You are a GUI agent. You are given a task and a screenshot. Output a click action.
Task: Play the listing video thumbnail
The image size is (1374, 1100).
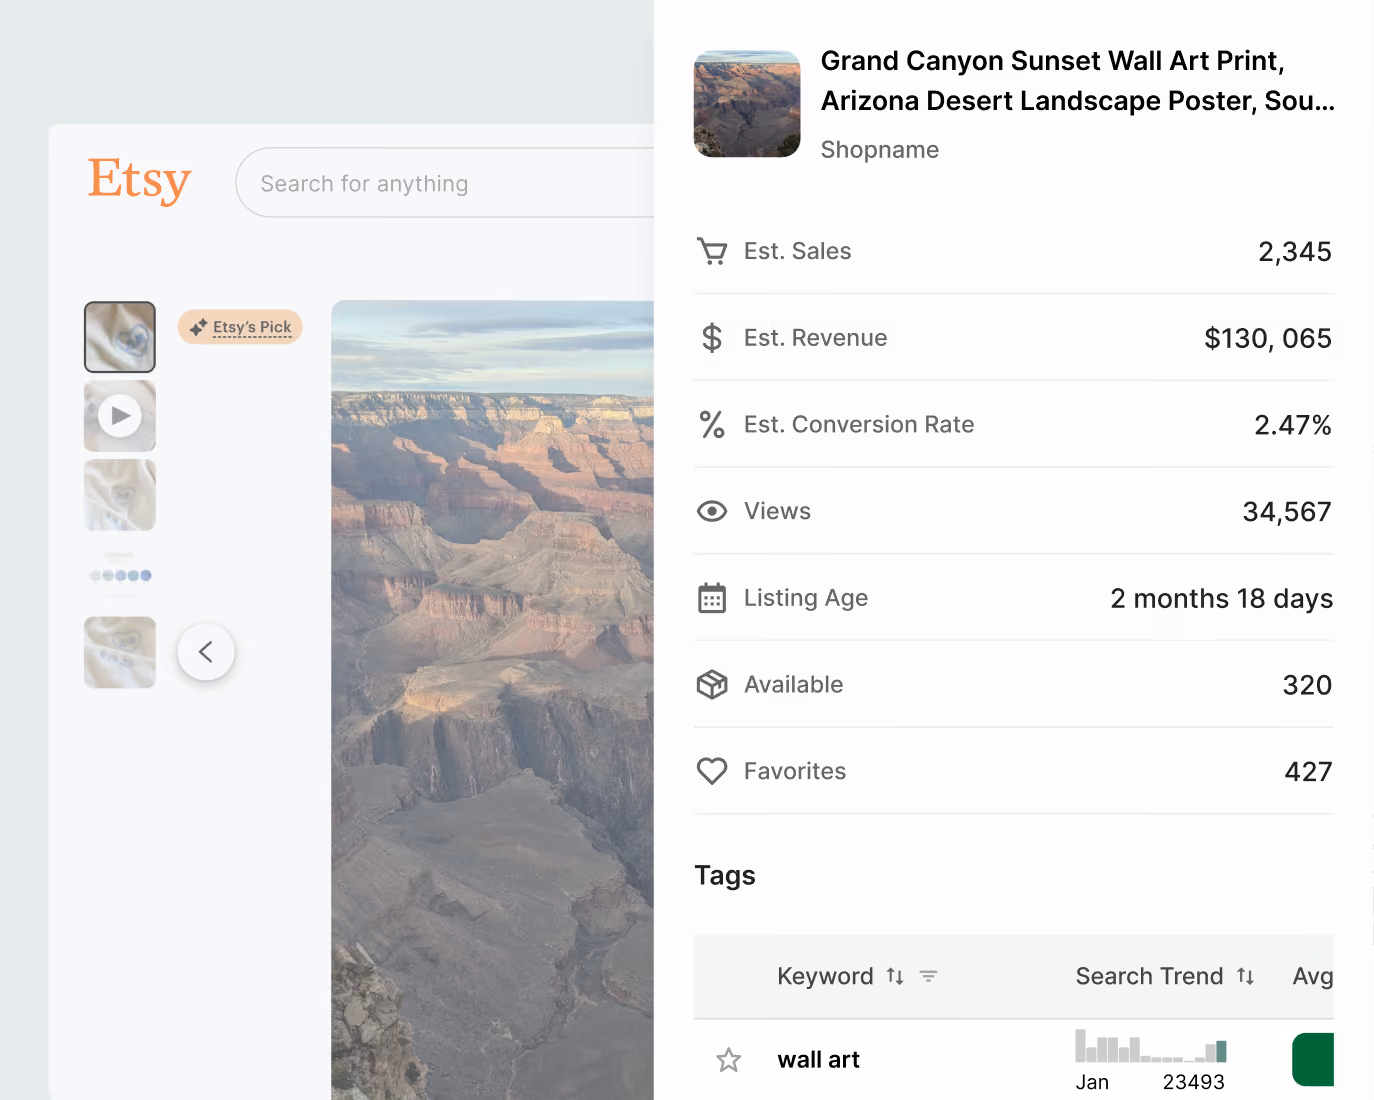click(120, 416)
